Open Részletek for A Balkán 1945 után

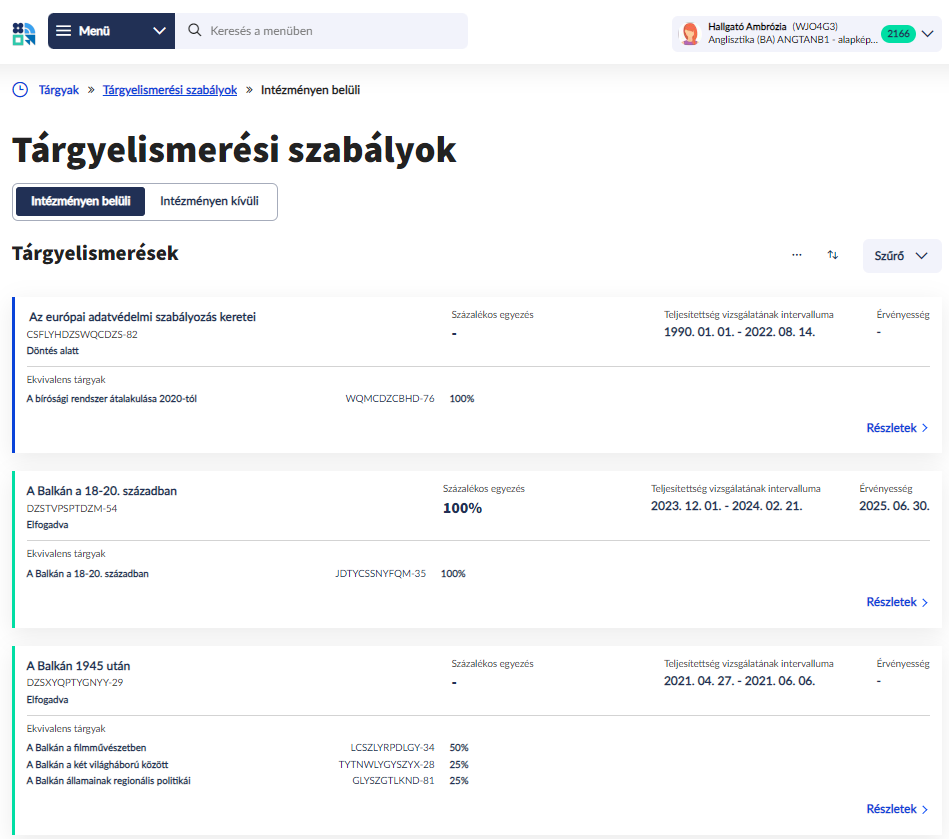(897, 809)
